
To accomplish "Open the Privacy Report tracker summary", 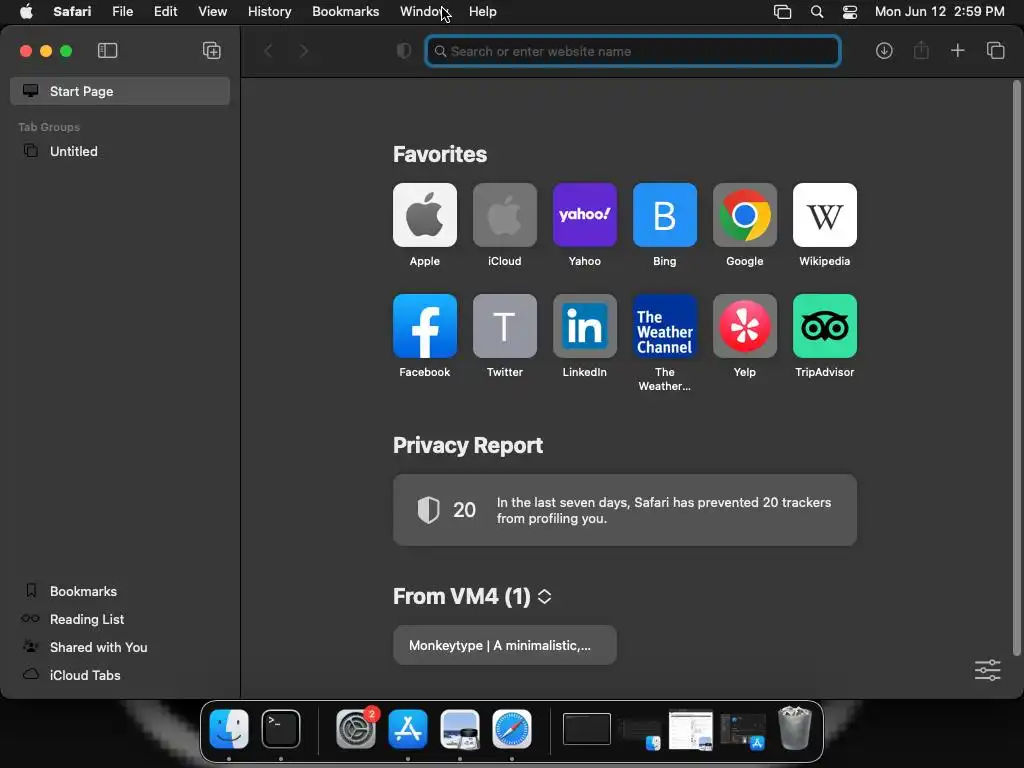I will [625, 510].
